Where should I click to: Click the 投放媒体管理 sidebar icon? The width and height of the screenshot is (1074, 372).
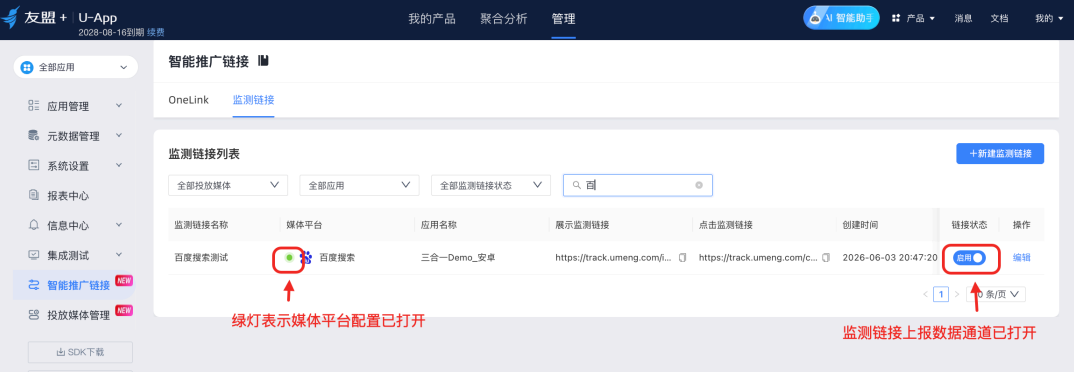pos(34,315)
